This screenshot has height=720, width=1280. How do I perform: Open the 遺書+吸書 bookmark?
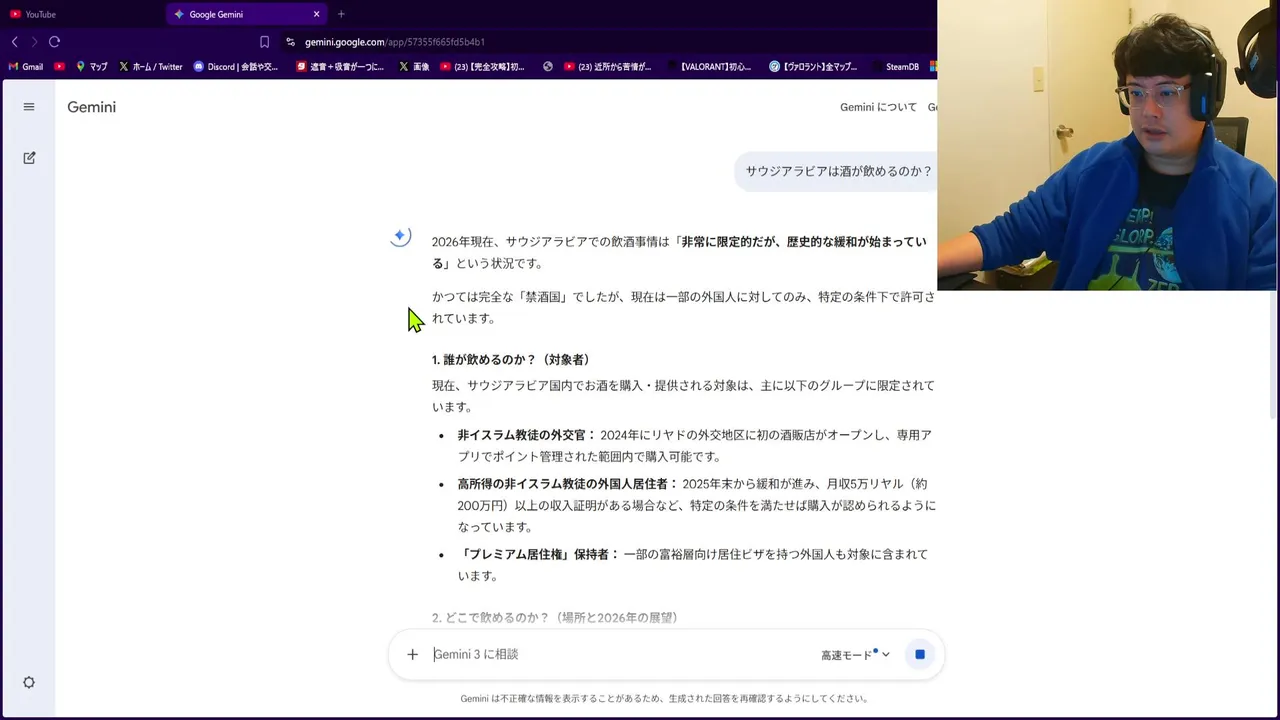[340, 67]
